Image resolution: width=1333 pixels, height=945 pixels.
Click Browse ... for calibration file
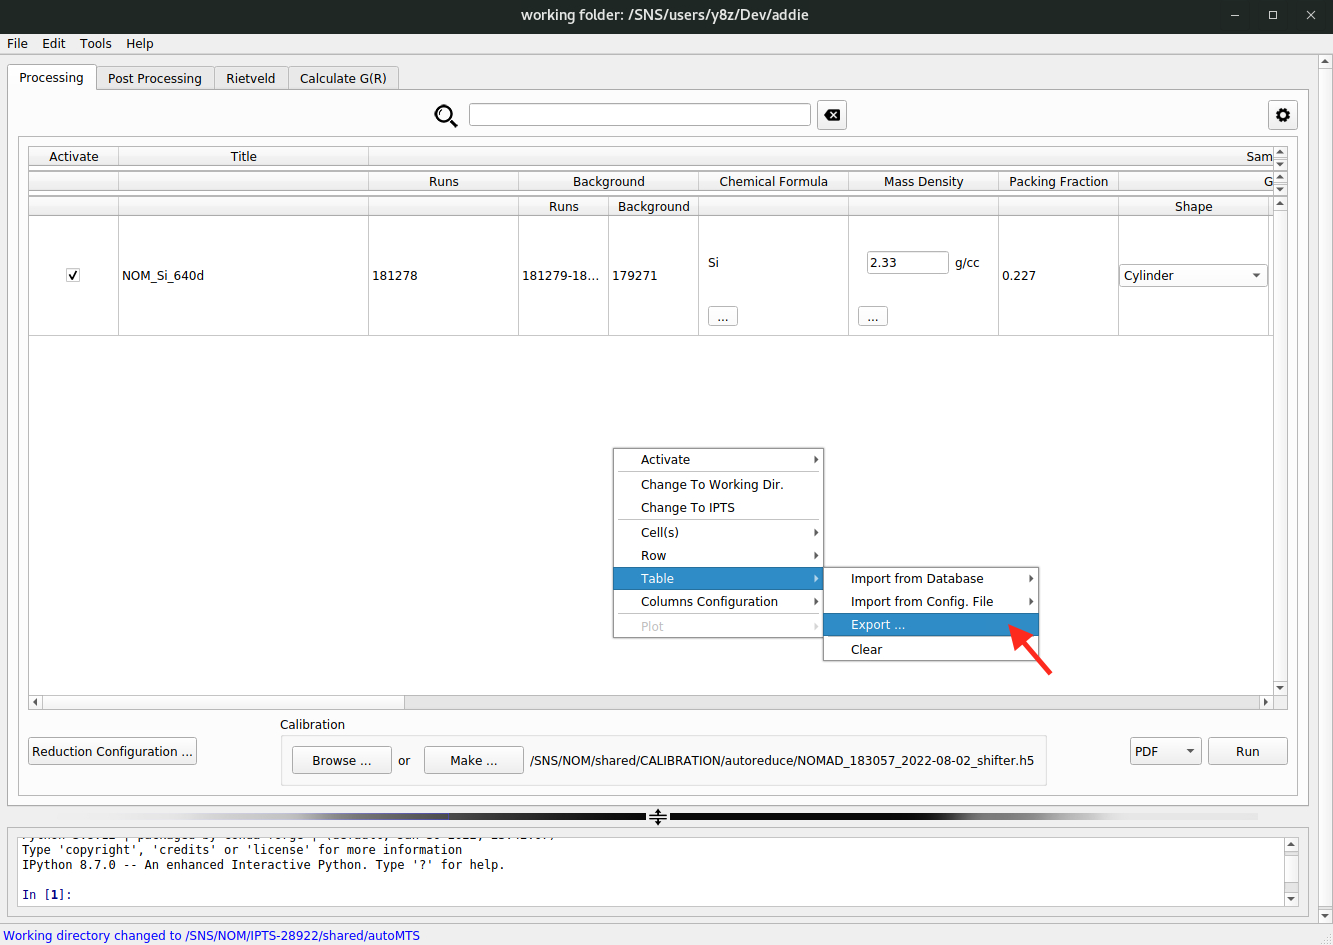(x=341, y=761)
